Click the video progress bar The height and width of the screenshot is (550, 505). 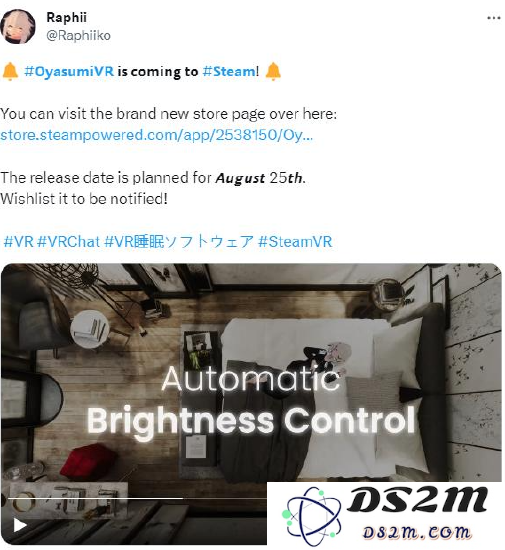tap(137, 498)
